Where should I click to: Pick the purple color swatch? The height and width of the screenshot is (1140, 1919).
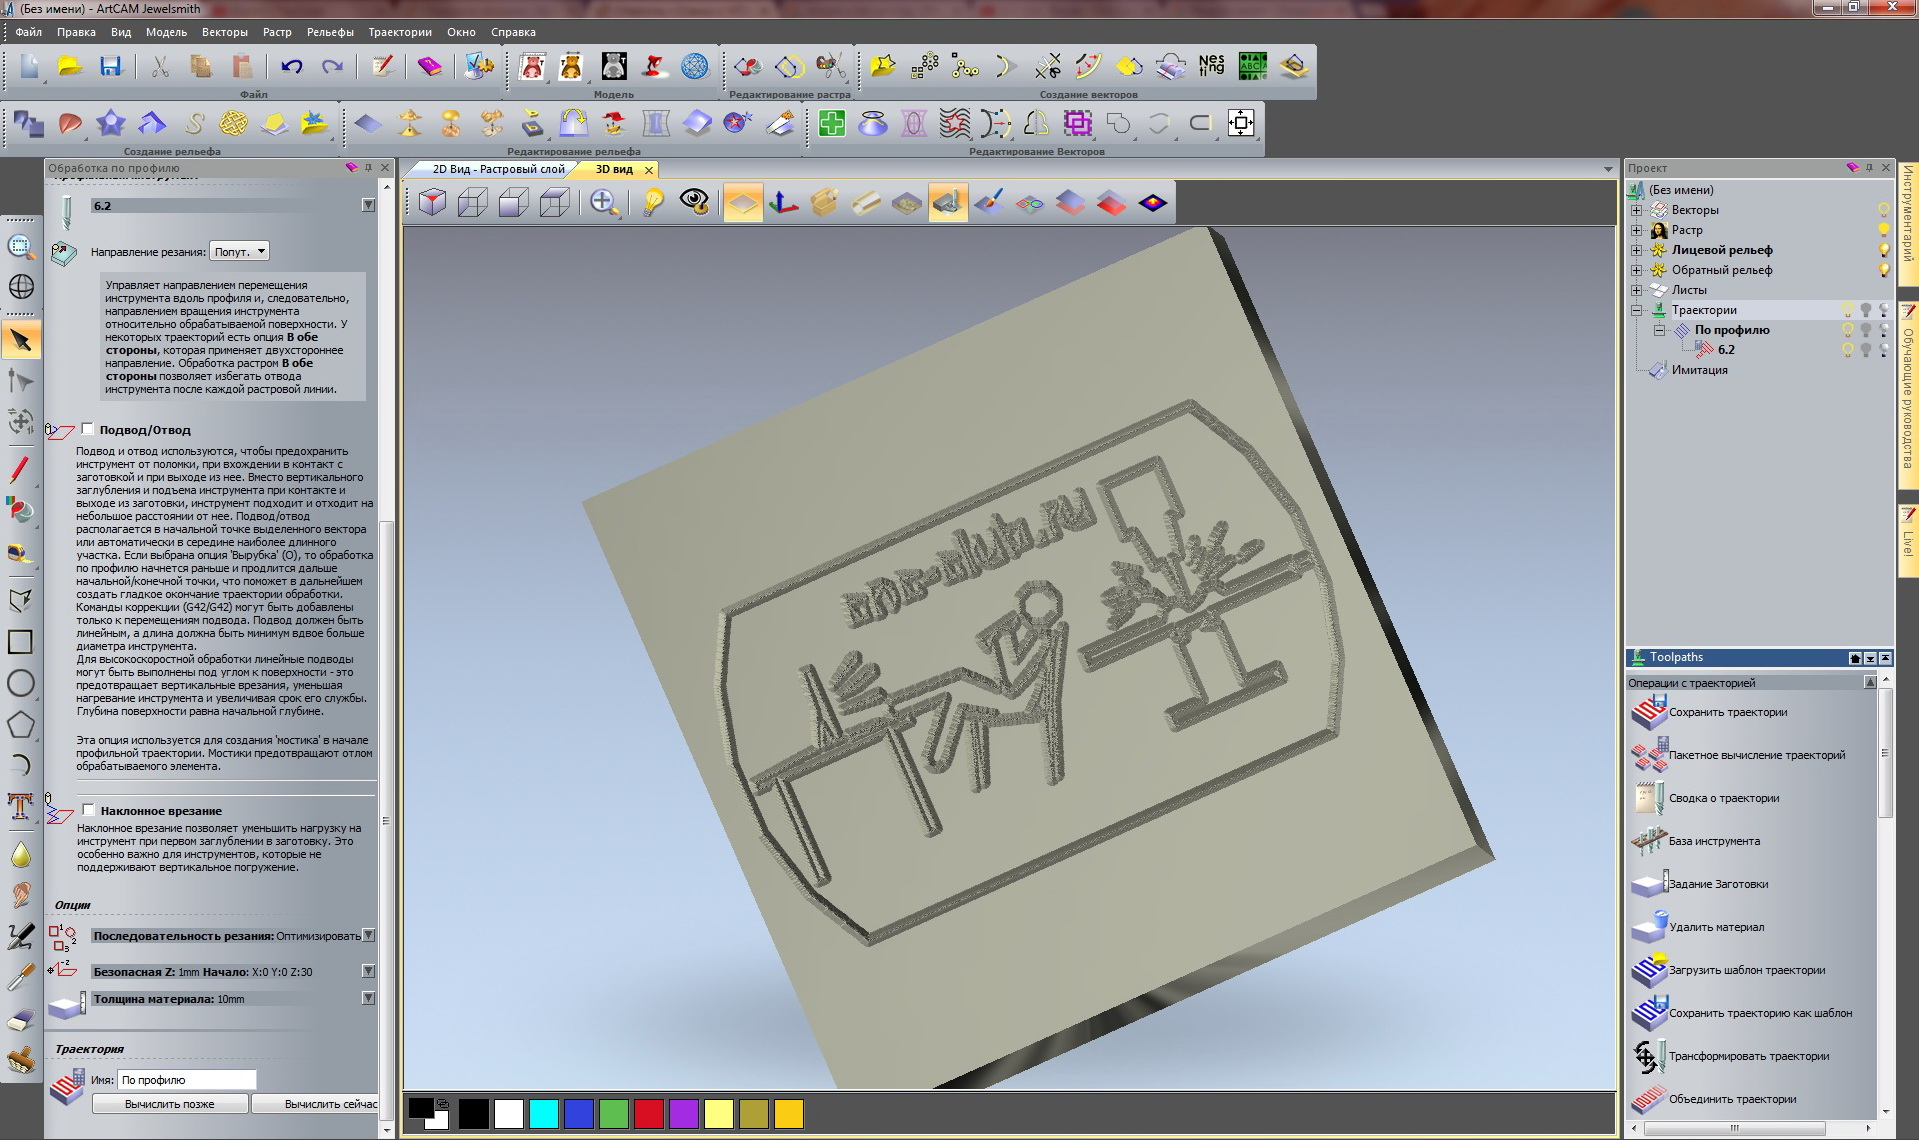(x=684, y=1114)
